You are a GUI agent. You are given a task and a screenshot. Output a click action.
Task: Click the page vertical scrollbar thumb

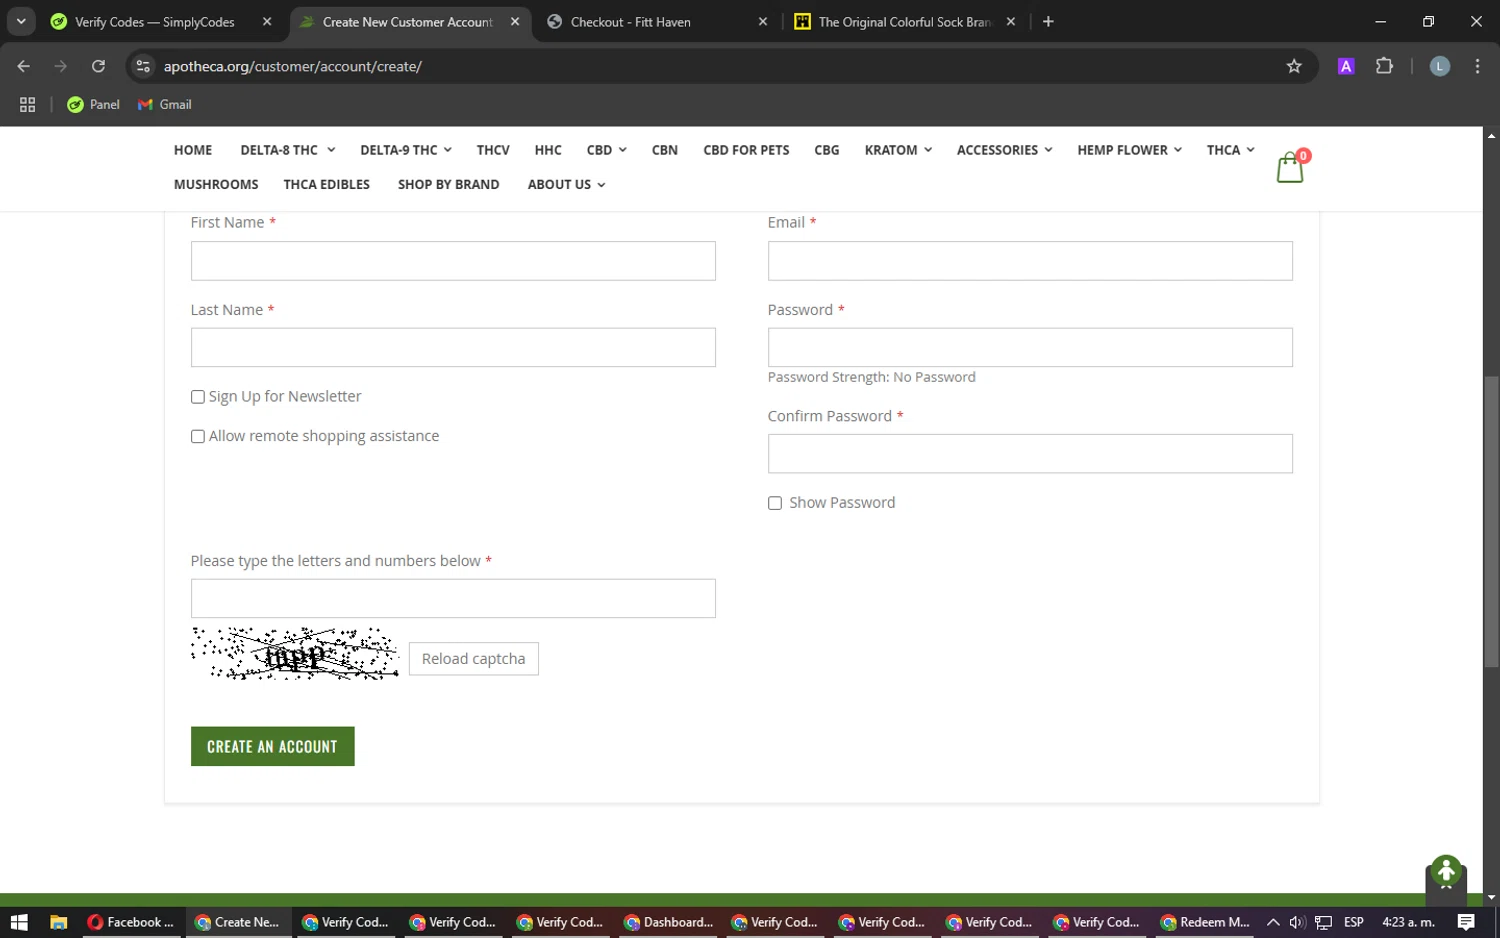pyautogui.click(x=1491, y=521)
